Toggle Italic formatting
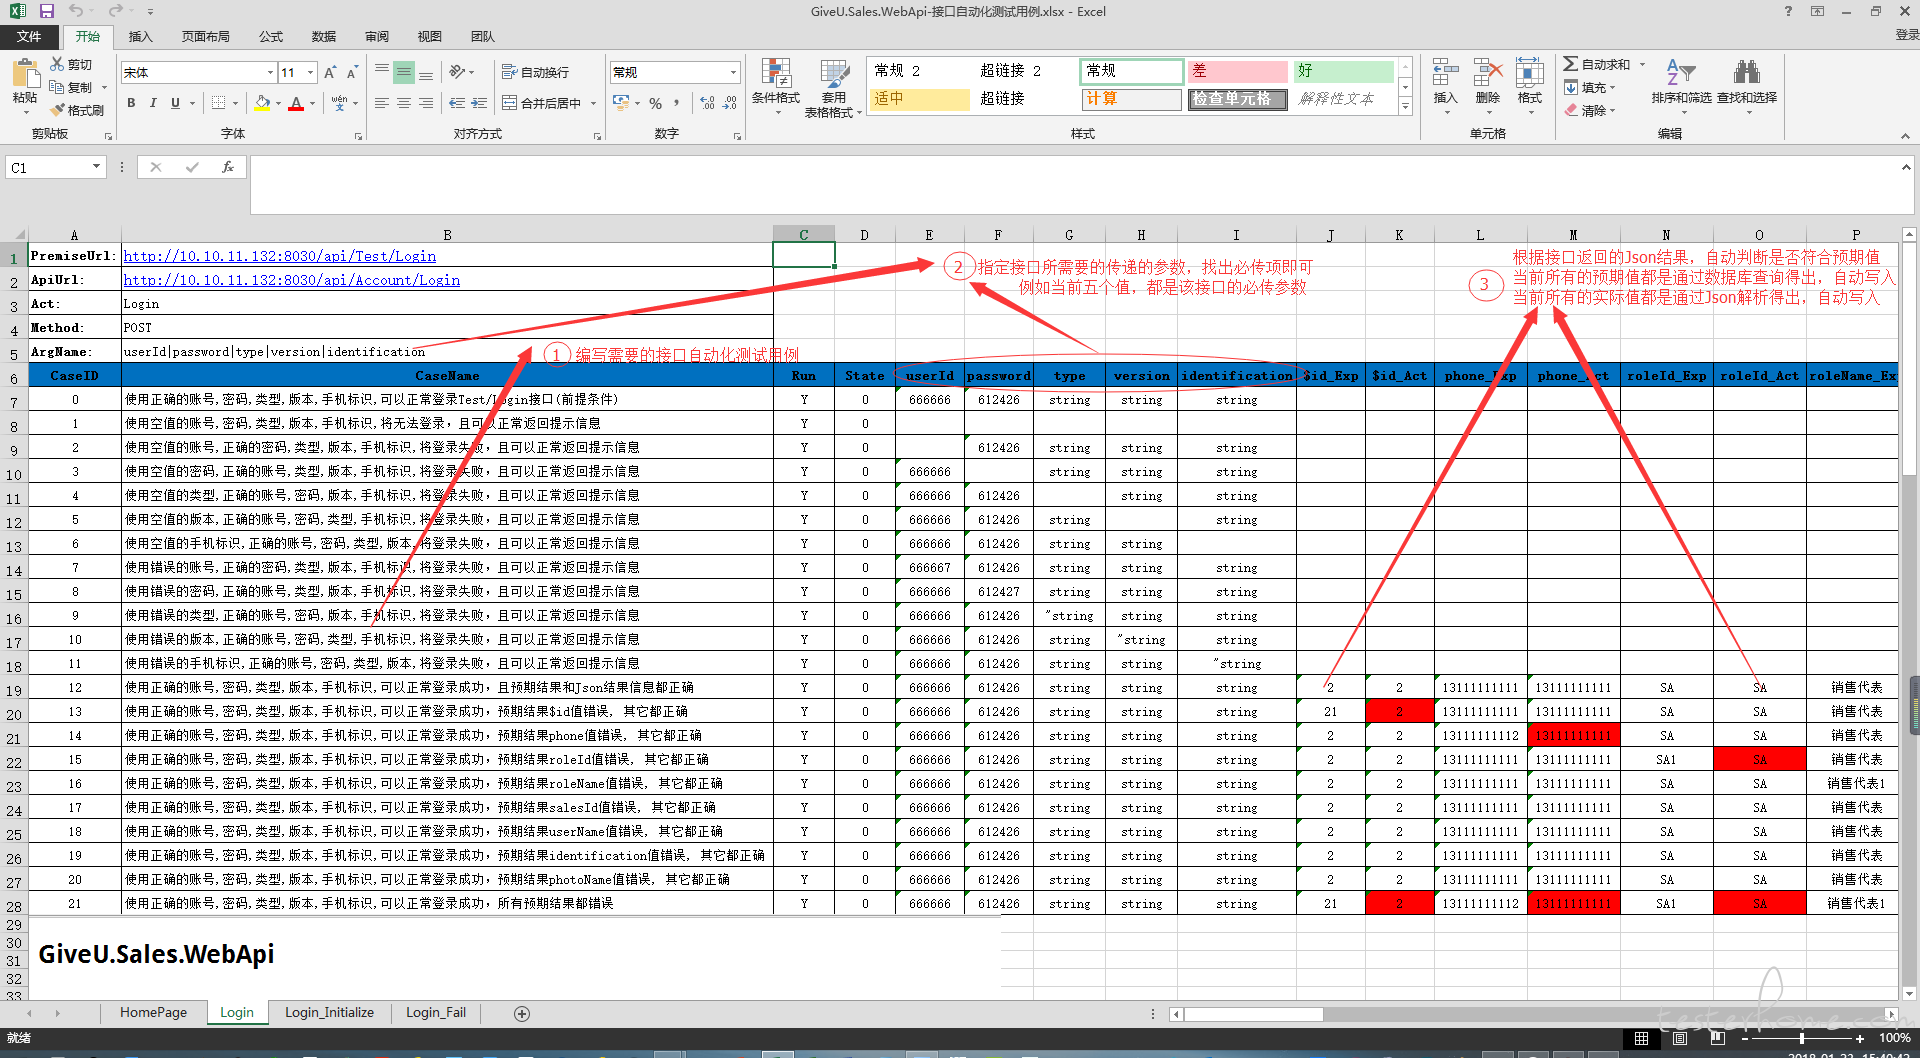The height and width of the screenshot is (1058, 1920). pyautogui.click(x=153, y=103)
